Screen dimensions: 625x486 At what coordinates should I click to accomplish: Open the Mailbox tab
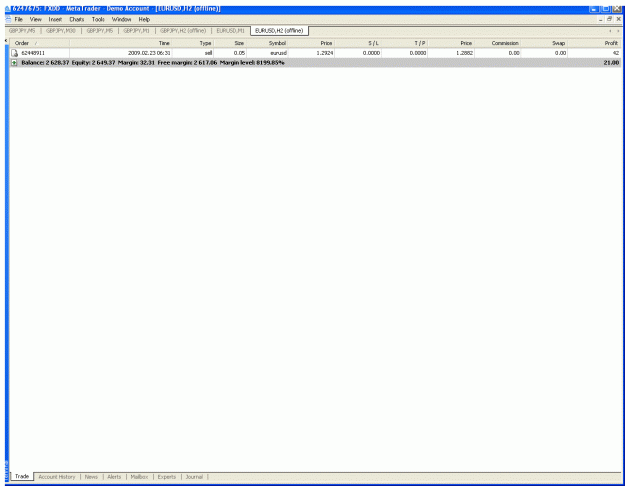click(x=139, y=477)
